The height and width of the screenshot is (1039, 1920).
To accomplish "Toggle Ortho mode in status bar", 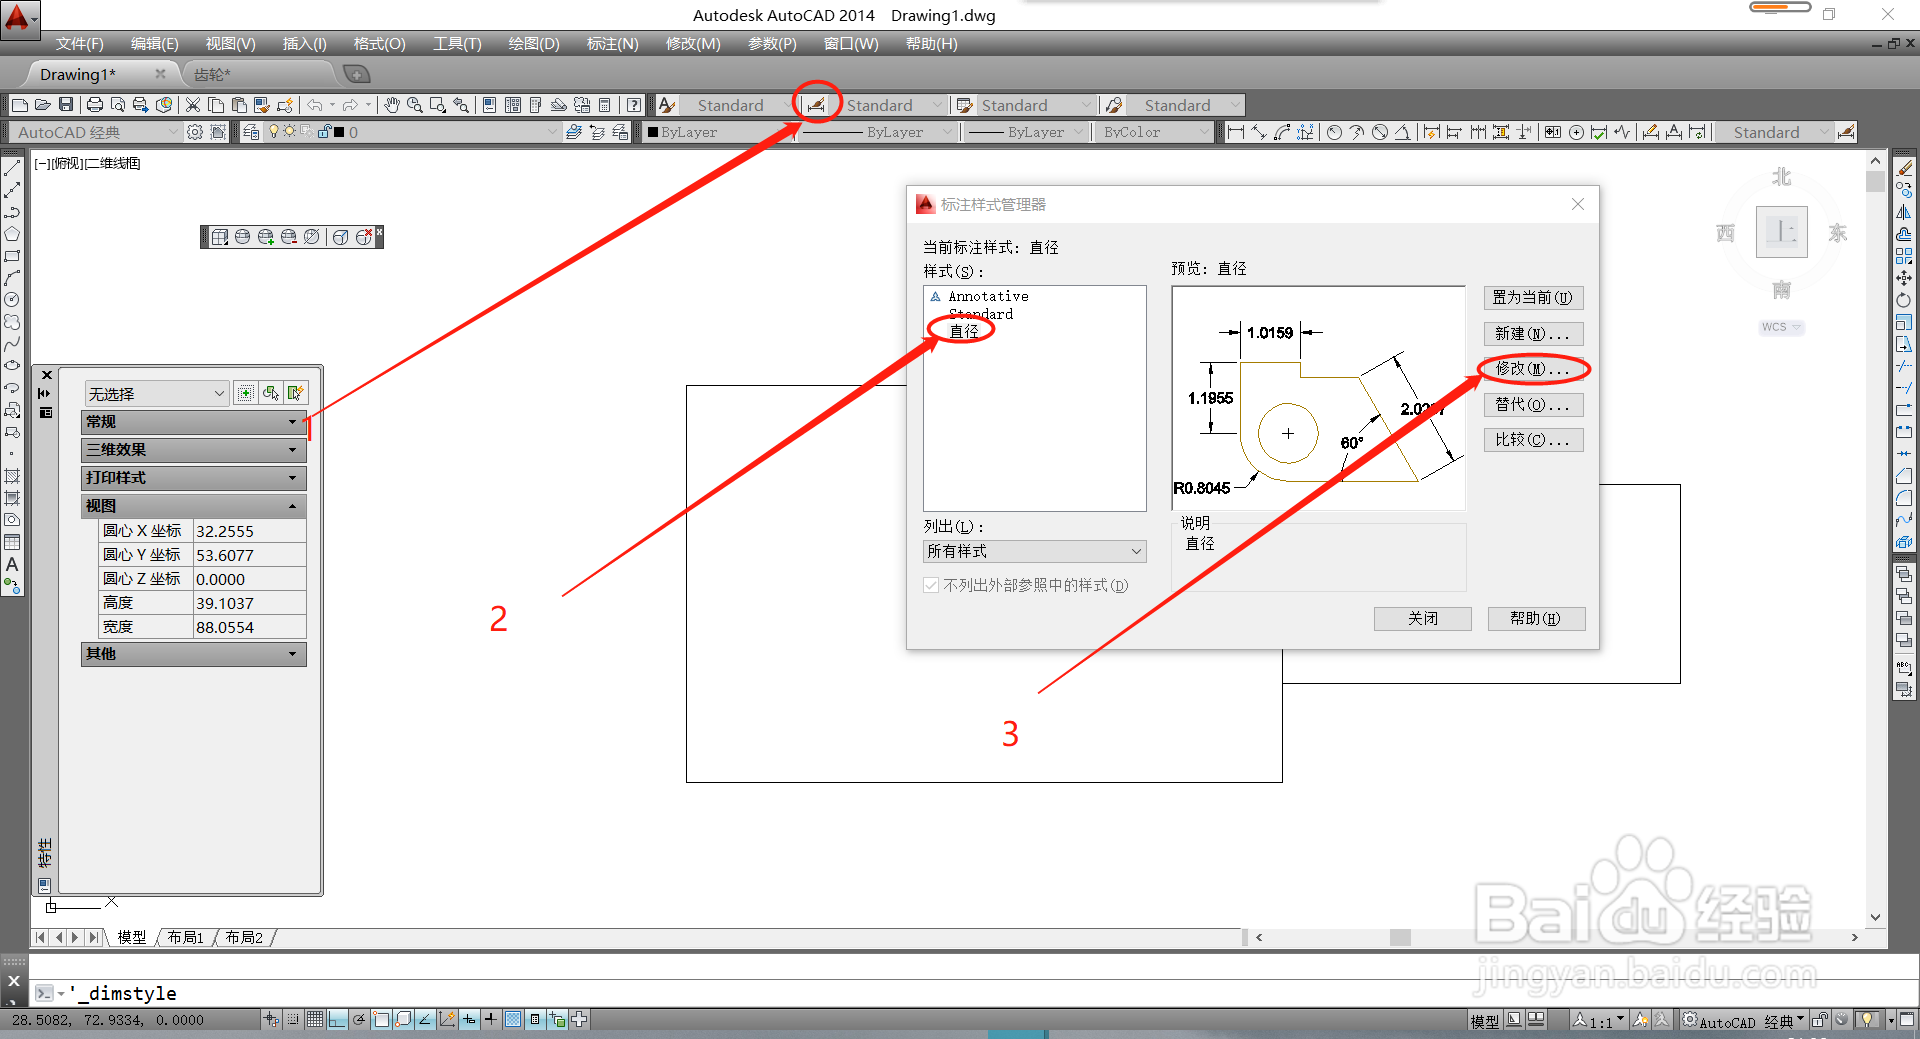I will coord(337,1020).
